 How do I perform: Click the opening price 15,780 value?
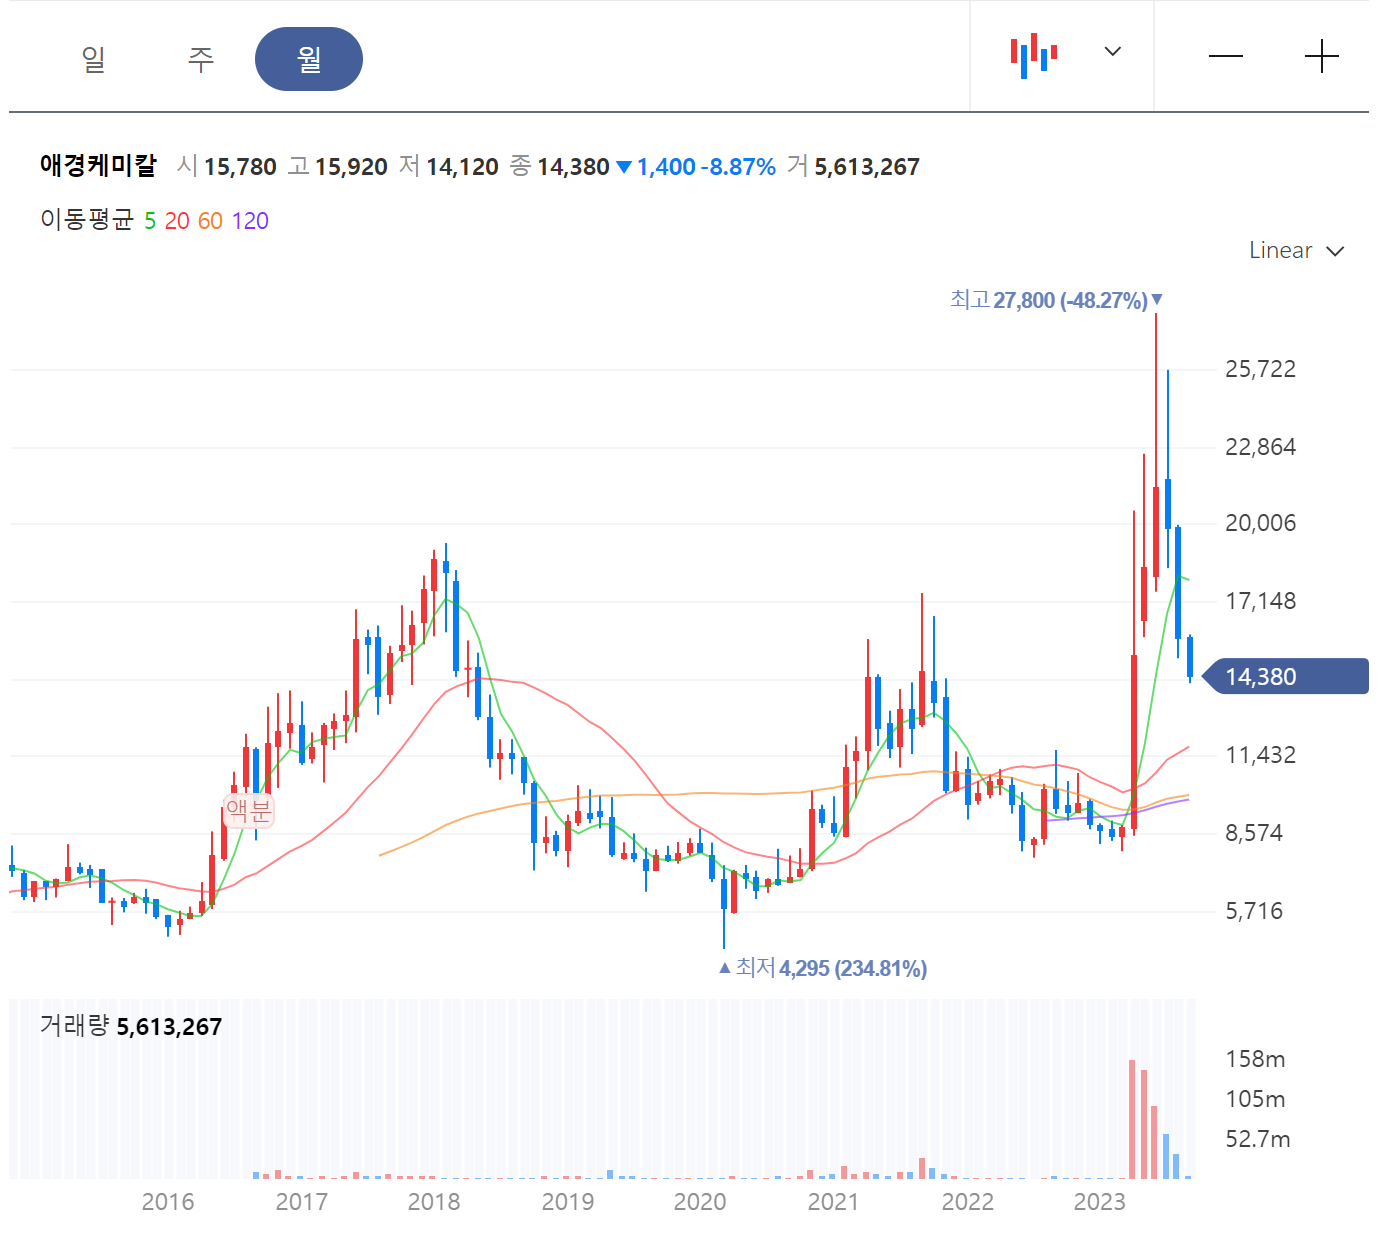240,167
